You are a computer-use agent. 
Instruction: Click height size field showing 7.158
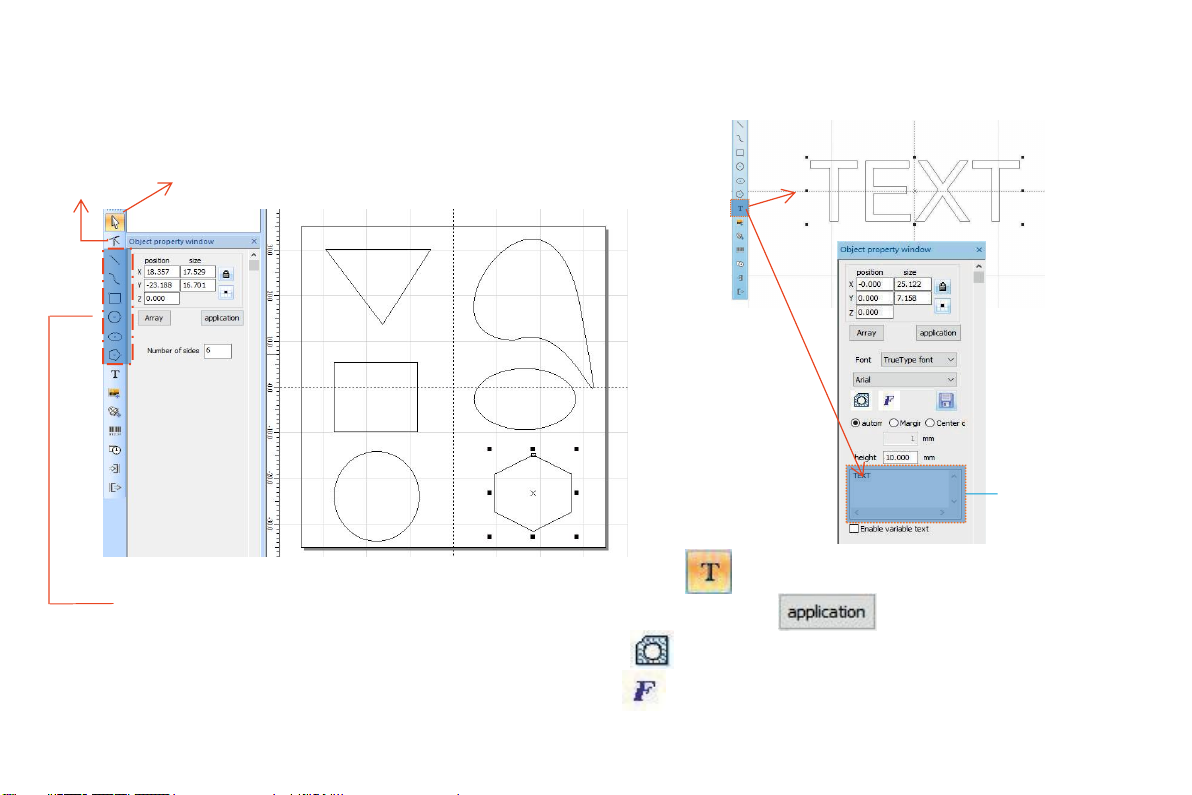(x=913, y=298)
